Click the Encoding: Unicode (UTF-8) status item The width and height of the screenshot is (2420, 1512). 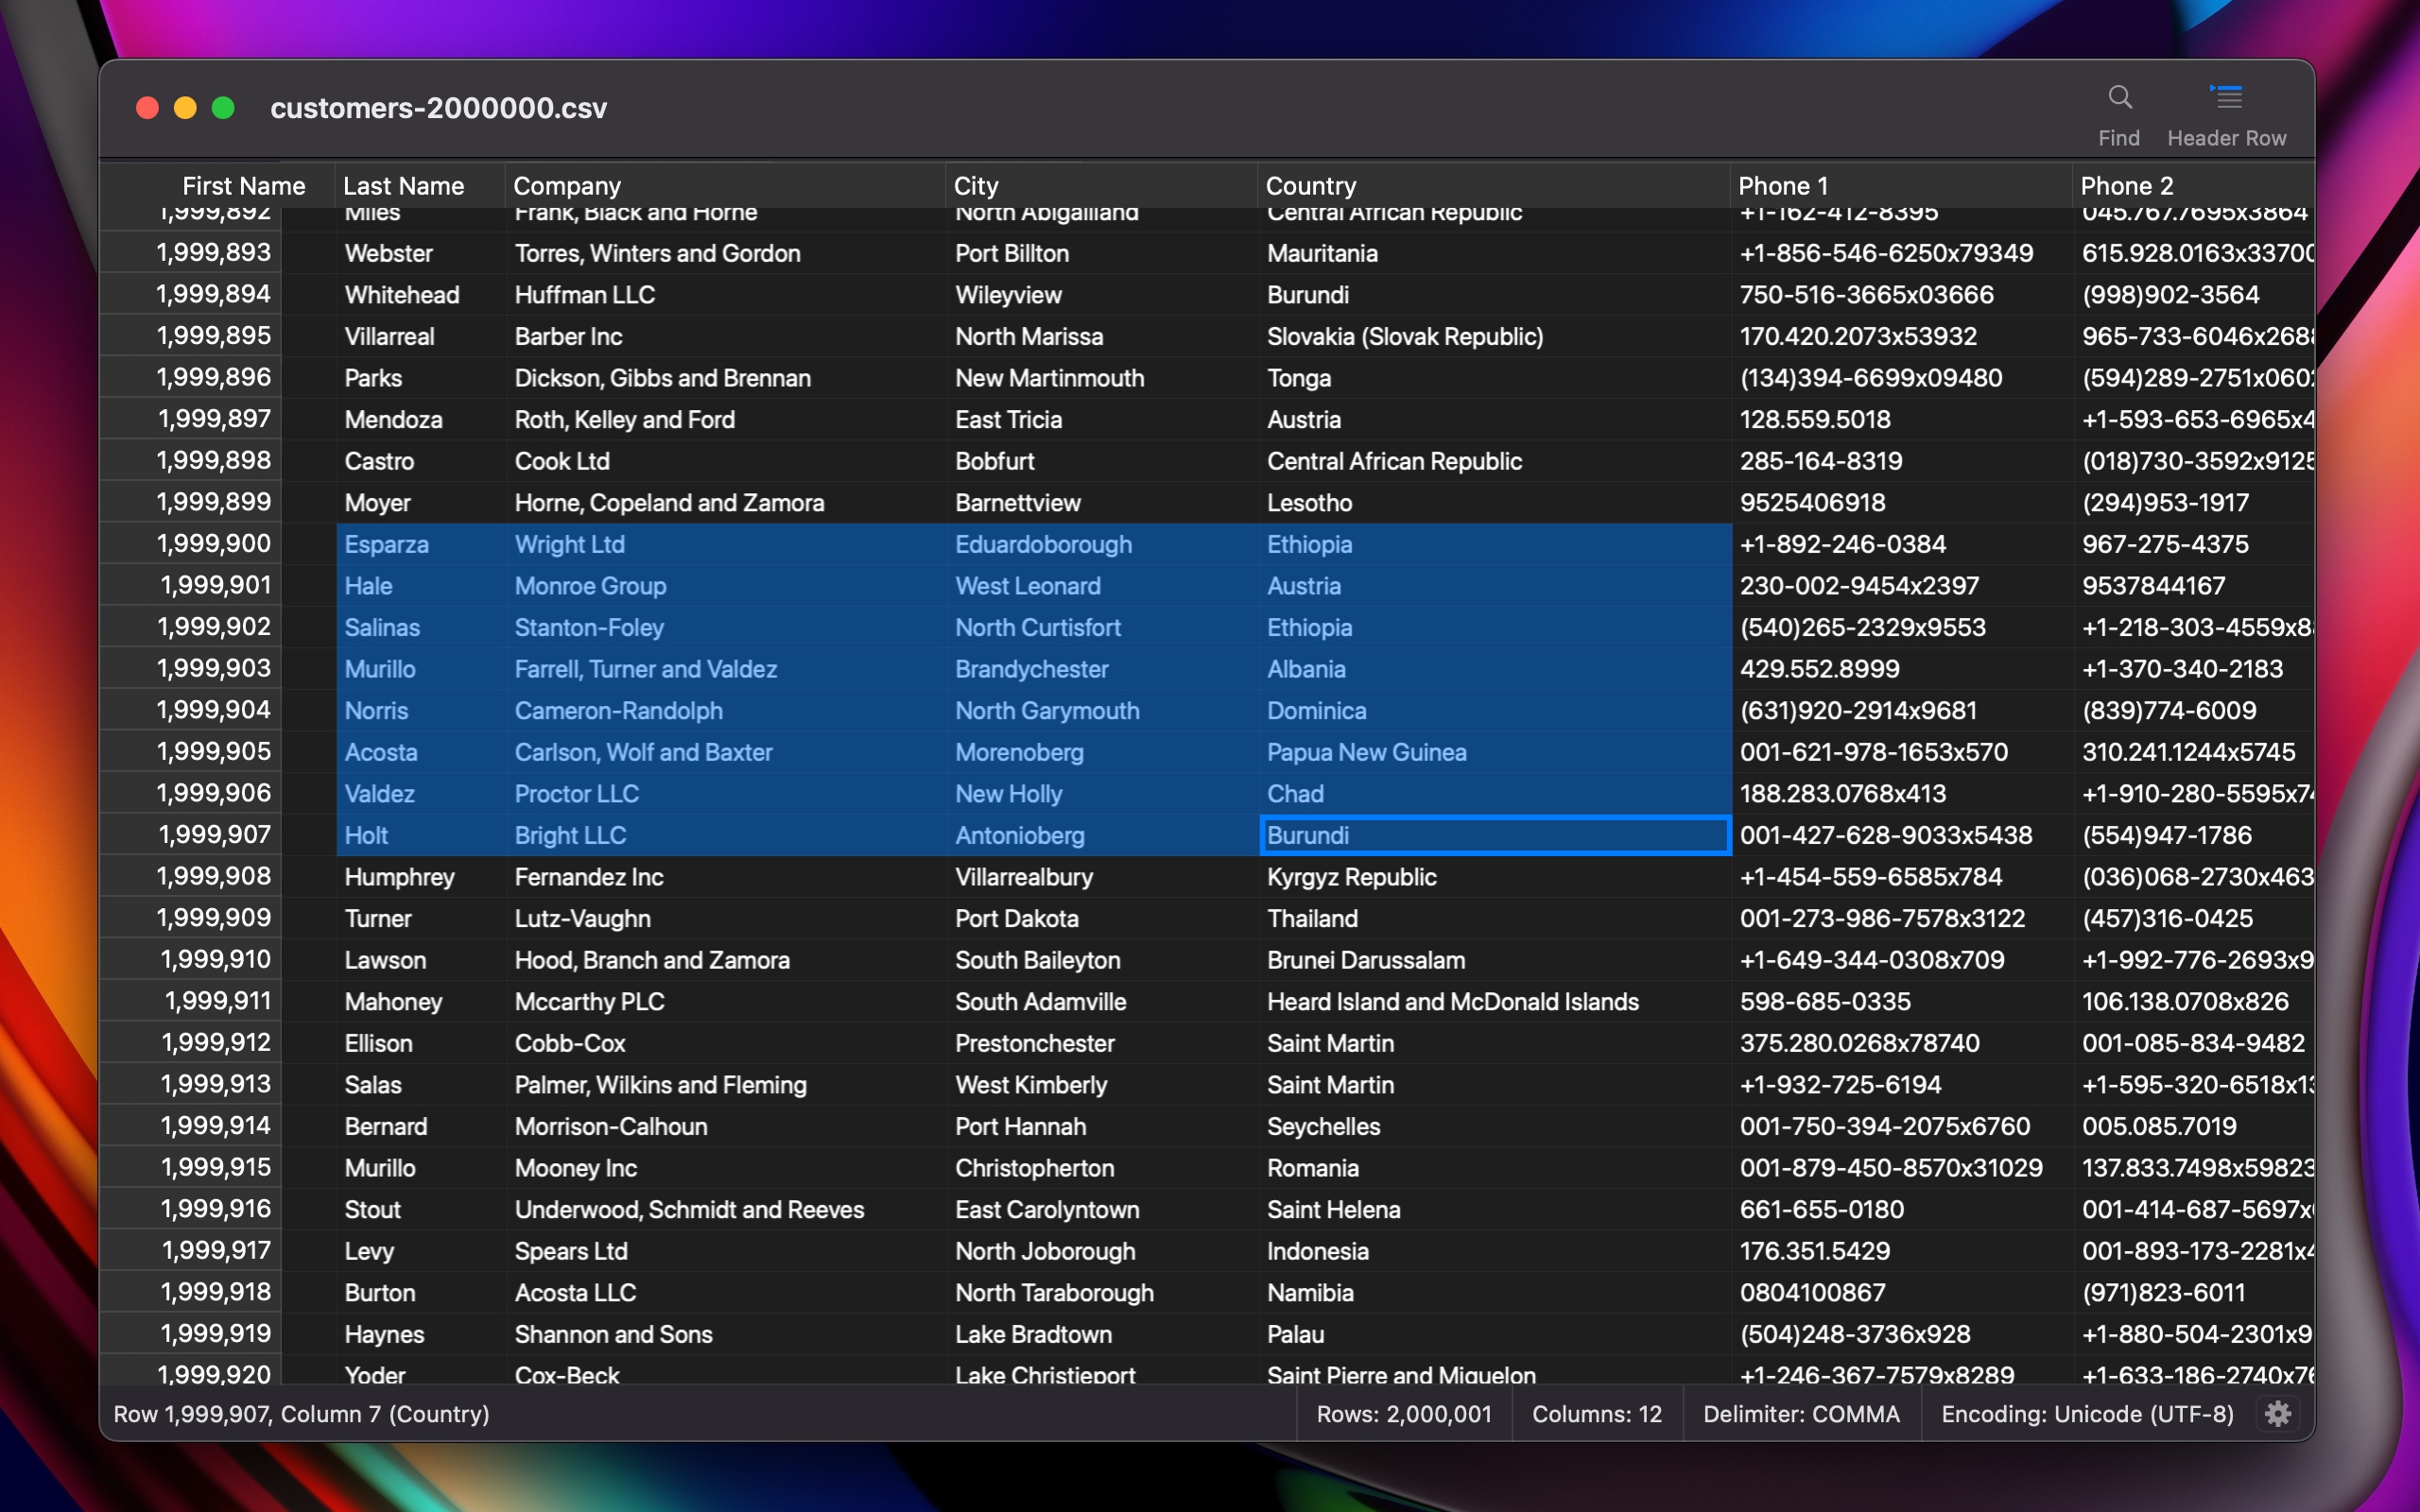tap(2087, 1414)
